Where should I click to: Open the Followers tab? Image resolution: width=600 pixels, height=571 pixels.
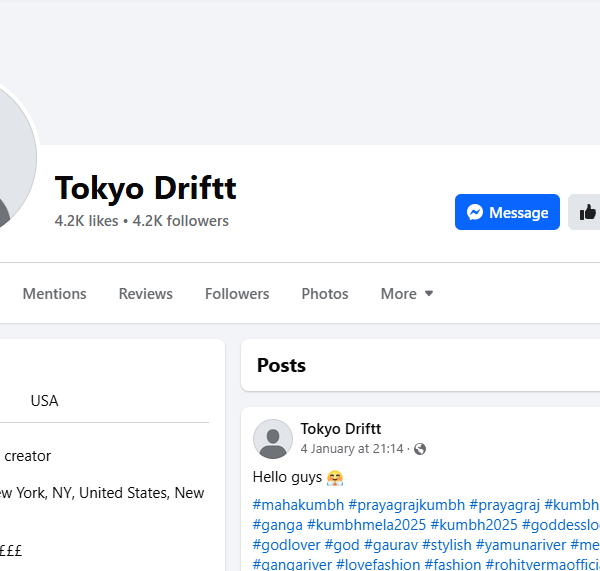click(x=237, y=294)
